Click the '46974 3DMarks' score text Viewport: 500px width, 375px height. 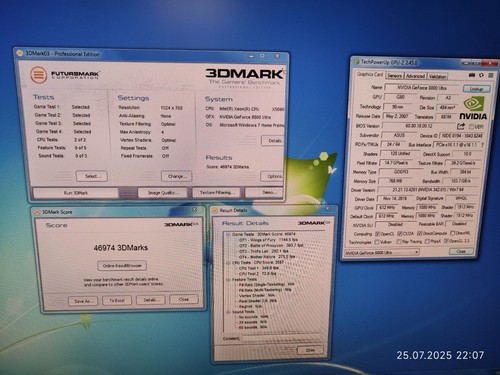121,248
